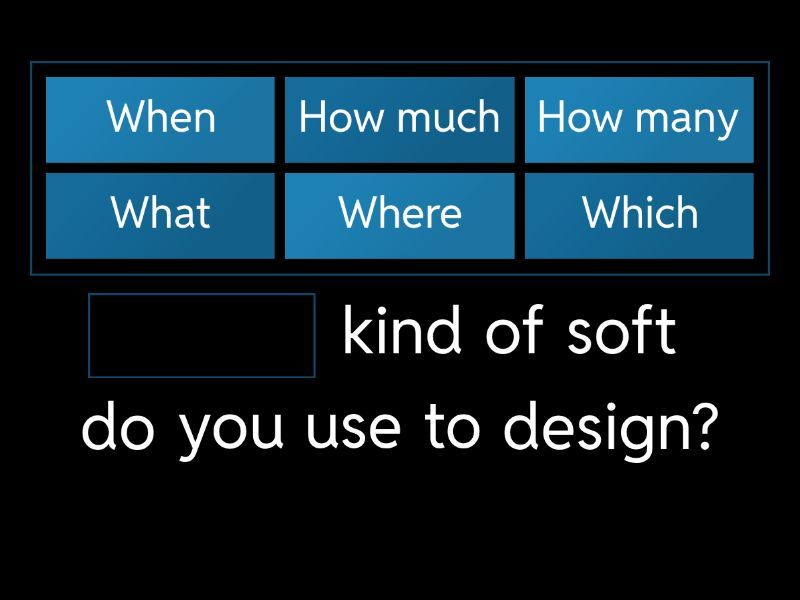This screenshot has height=600, width=800.
Task: Choose the "How much" answer tile
Action: [399, 119]
